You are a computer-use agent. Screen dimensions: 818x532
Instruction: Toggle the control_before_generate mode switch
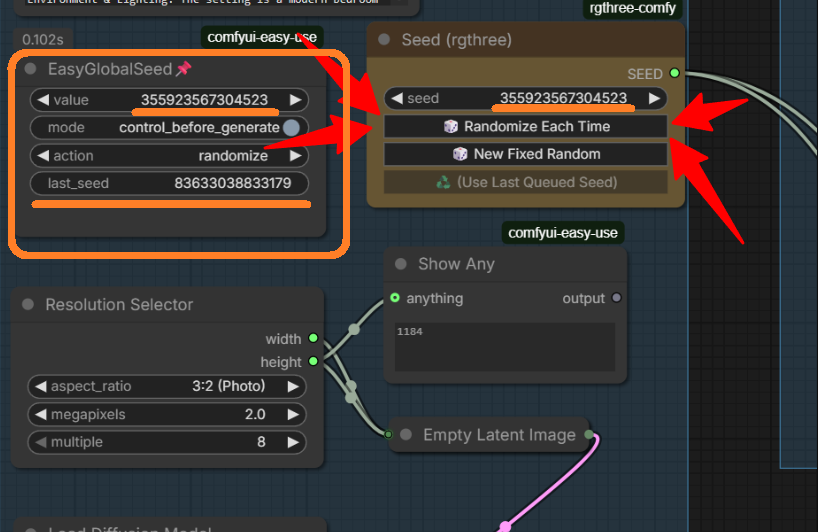point(291,128)
